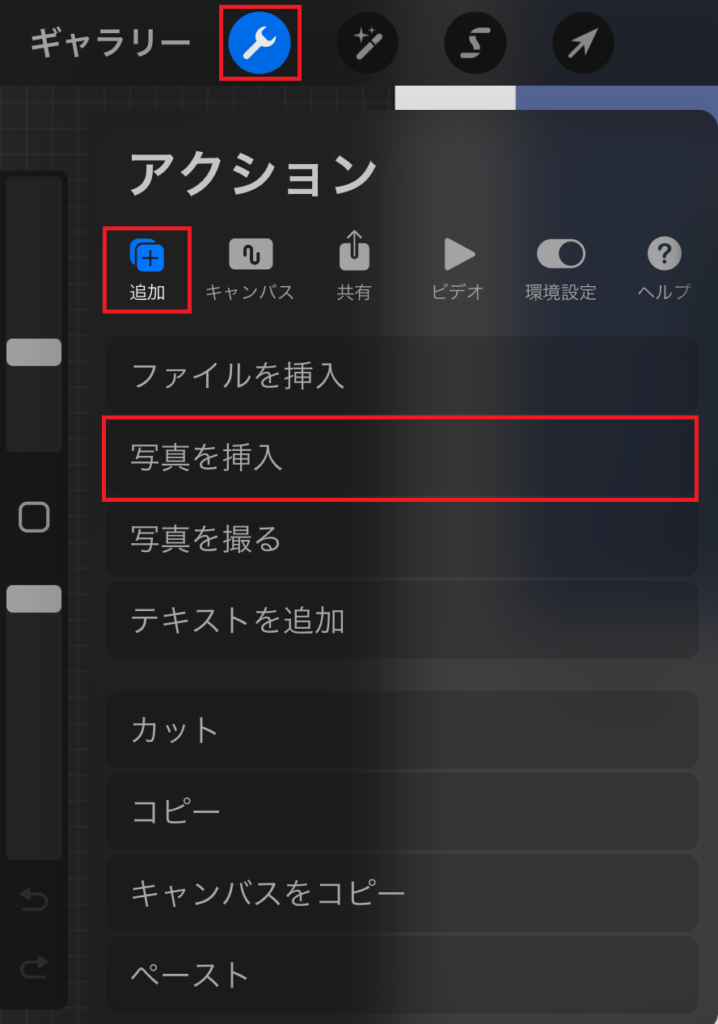Switch to the 追加 tab

pos(147,270)
